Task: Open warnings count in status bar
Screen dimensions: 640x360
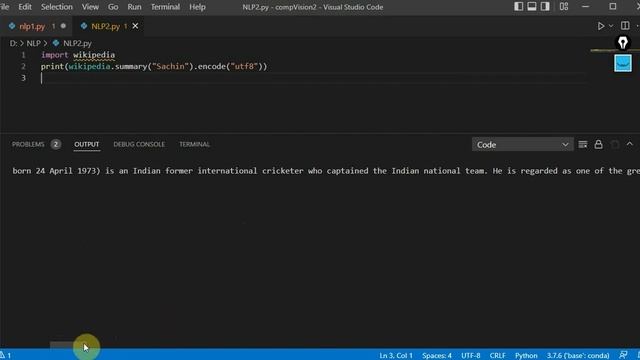Action: 6,356
